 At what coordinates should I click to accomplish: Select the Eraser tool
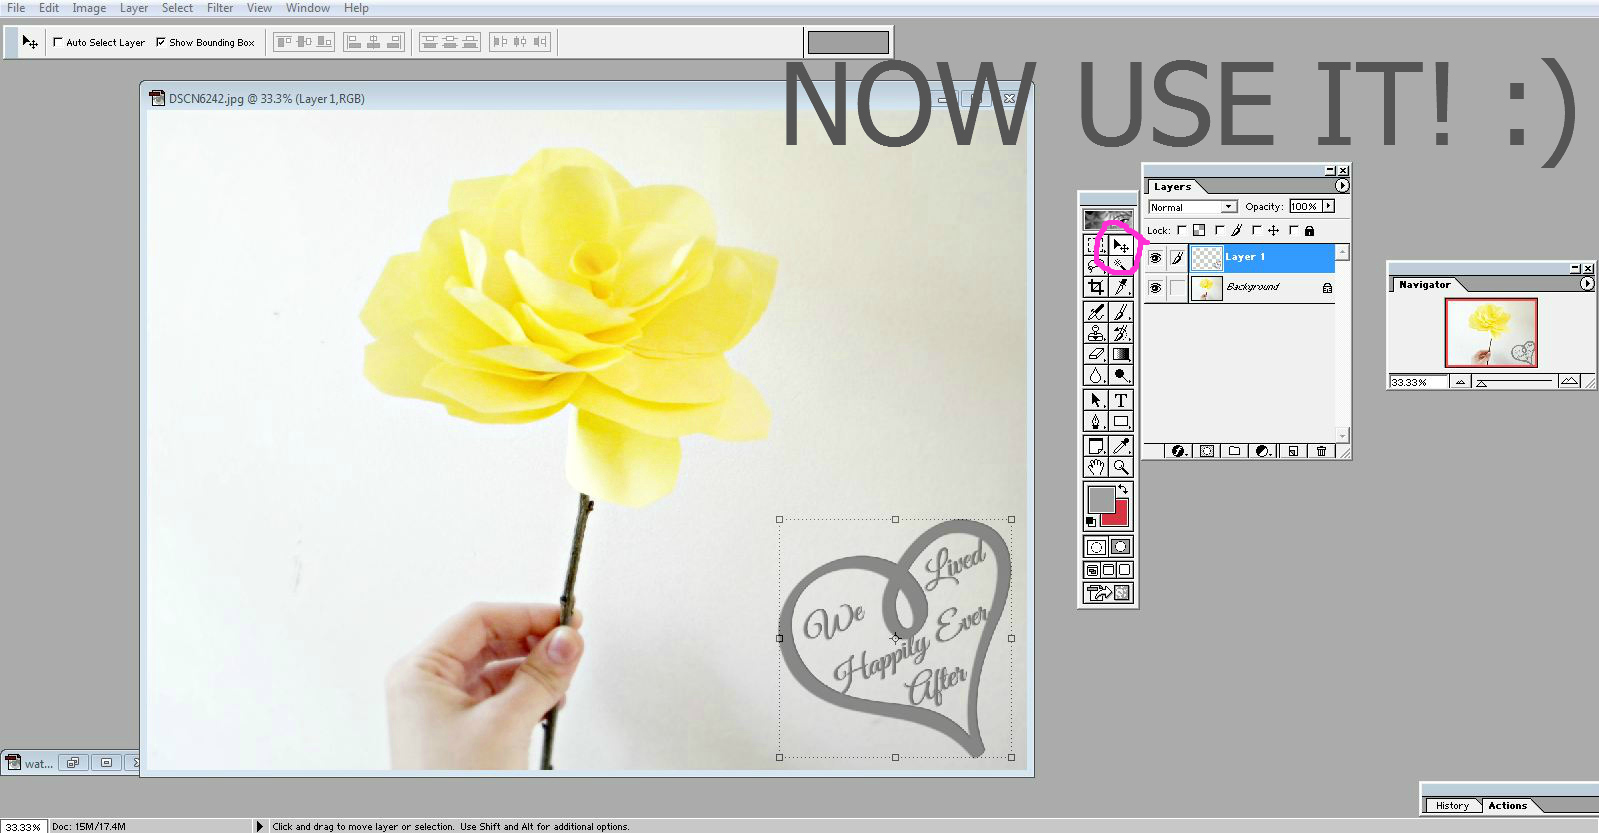[1096, 354]
